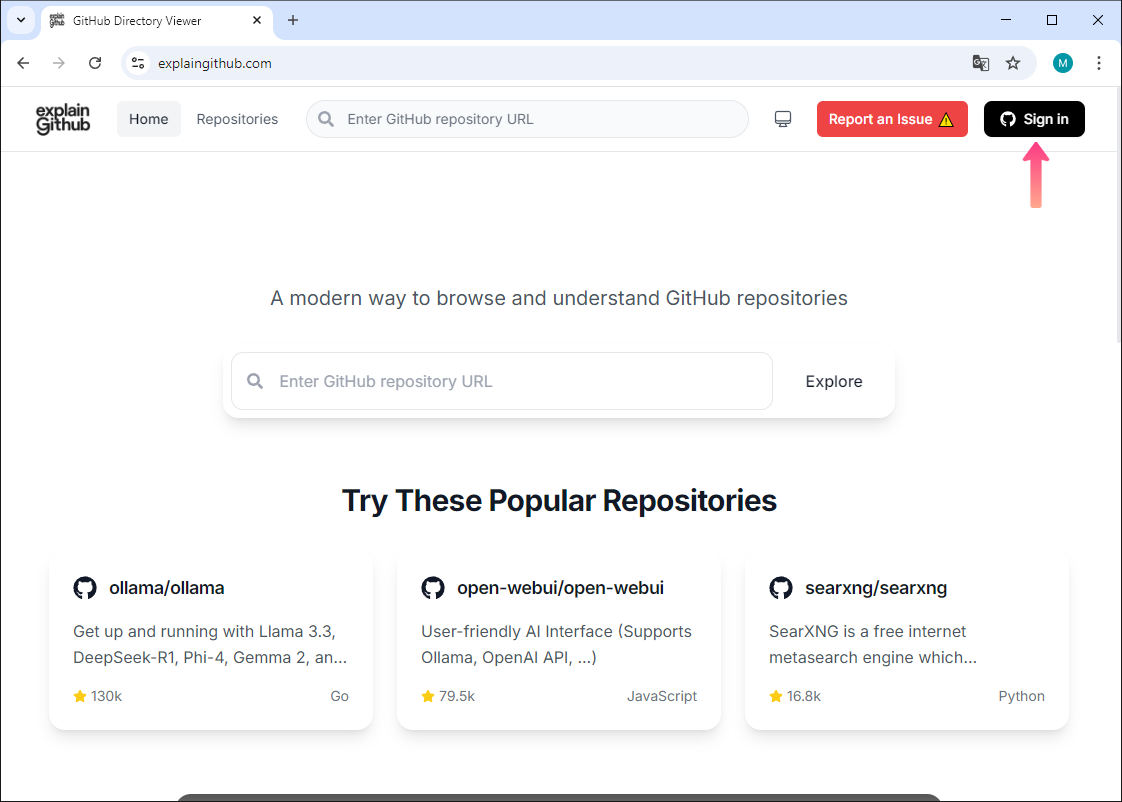Viewport: 1122px width, 802px height.
Task: Click the main search box magnifier icon
Action: pos(255,381)
